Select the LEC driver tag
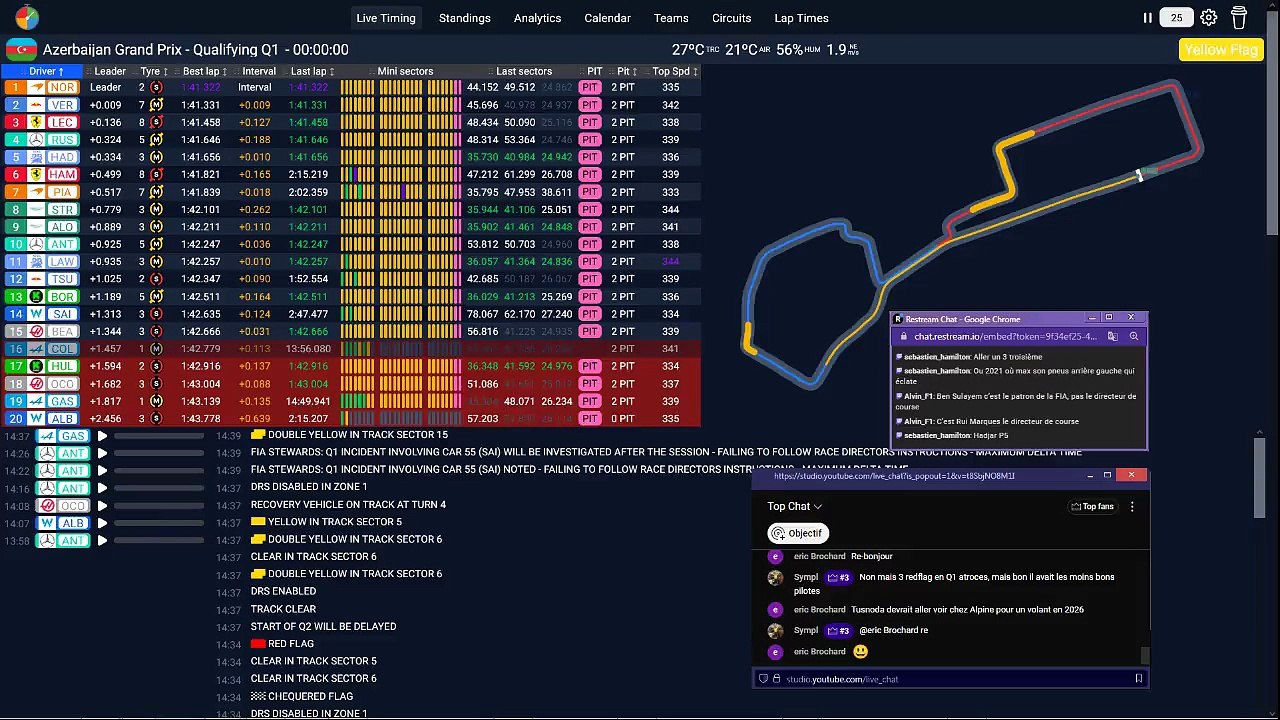 [x=62, y=122]
